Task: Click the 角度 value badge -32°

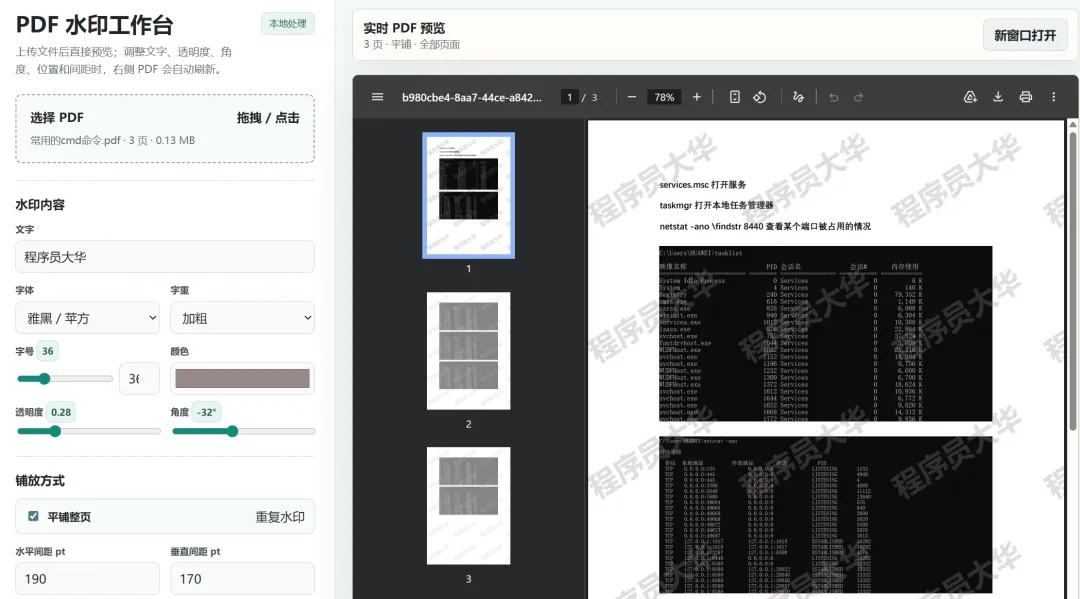Action: pos(207,412)
